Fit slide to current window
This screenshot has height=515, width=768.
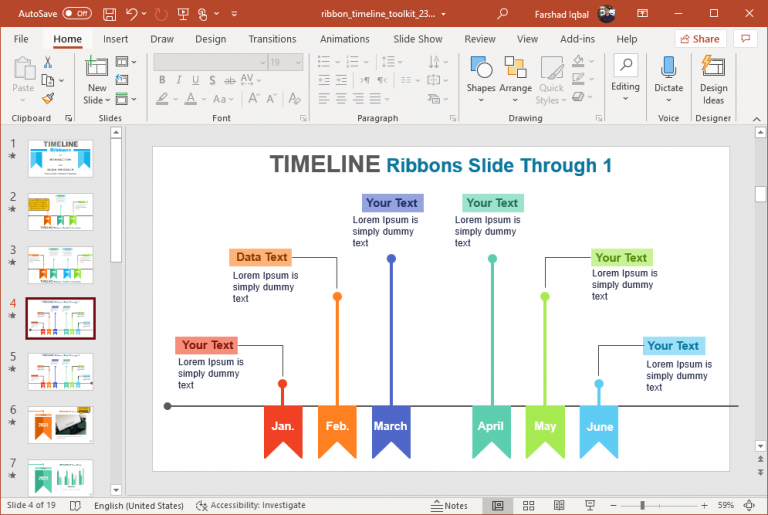749,505
